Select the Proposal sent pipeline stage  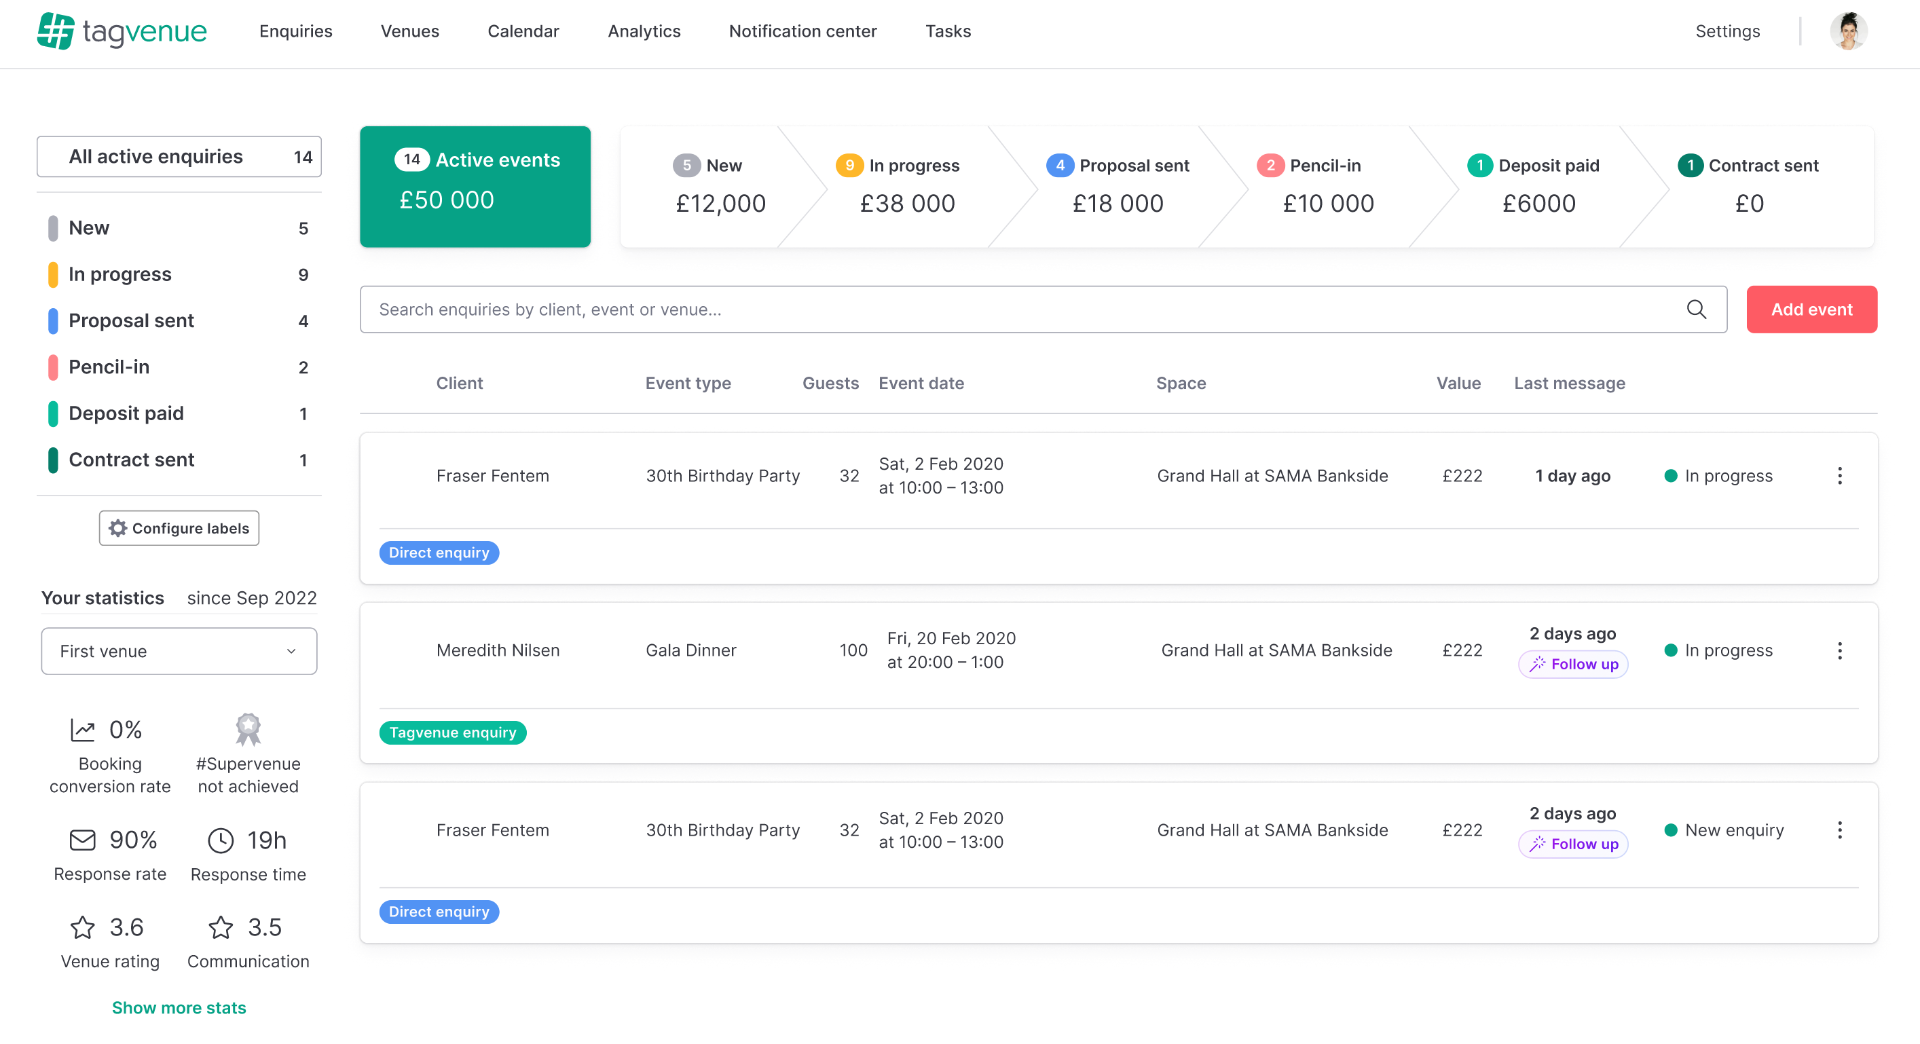[1118, 186]
